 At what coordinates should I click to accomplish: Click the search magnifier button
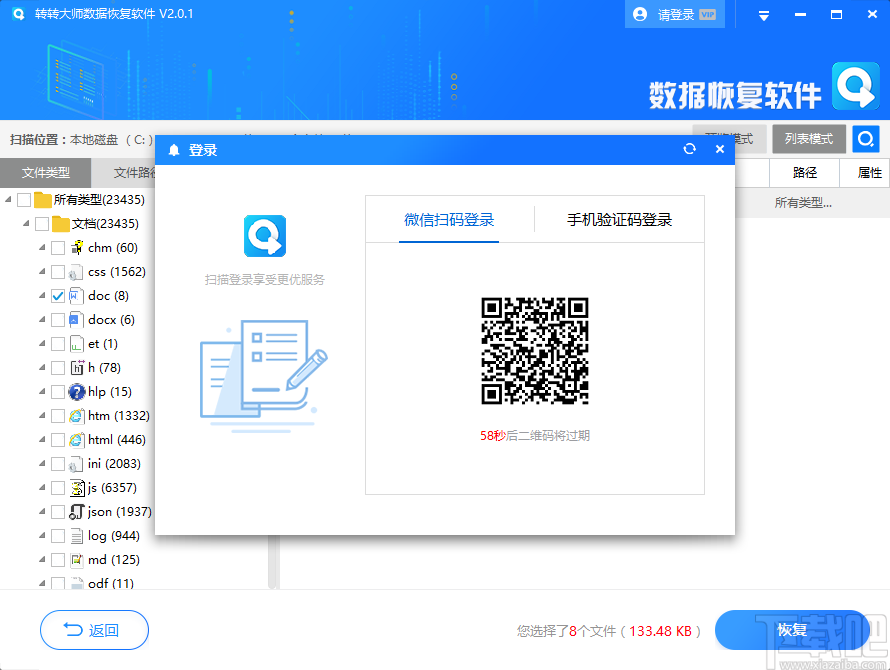866,139
